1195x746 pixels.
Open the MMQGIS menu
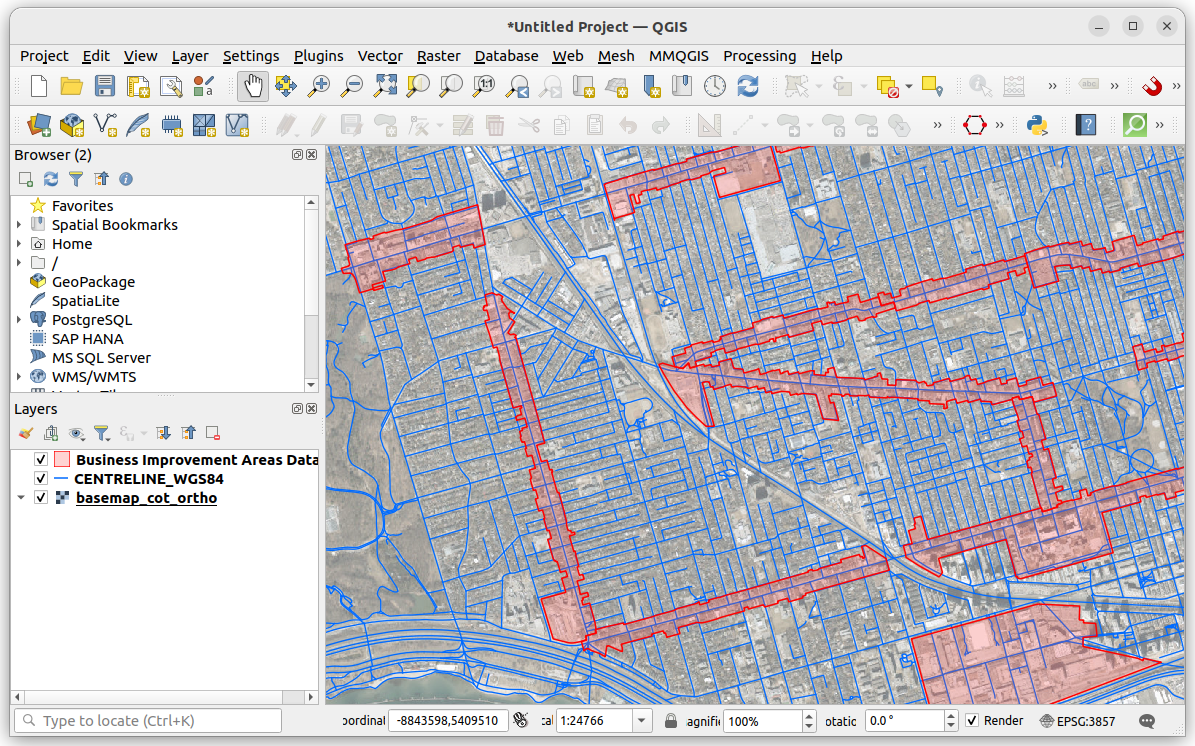[x=679, y=56]
